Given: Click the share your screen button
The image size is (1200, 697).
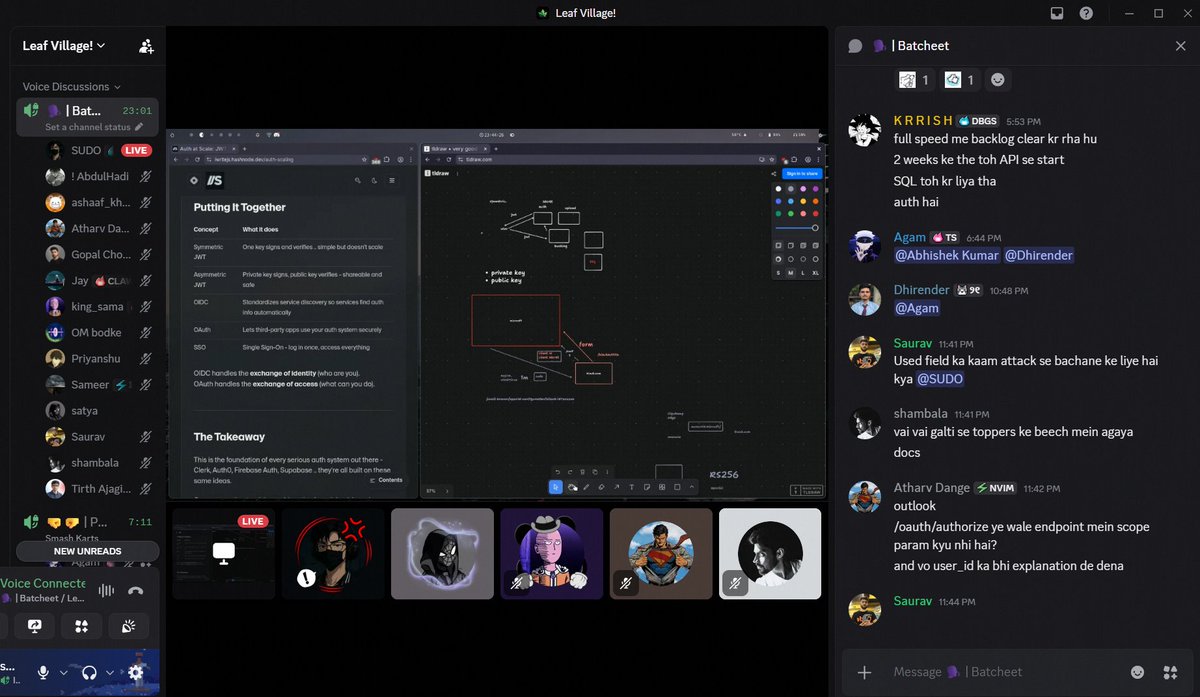Looking at the screenshot, I should point(35,626).
